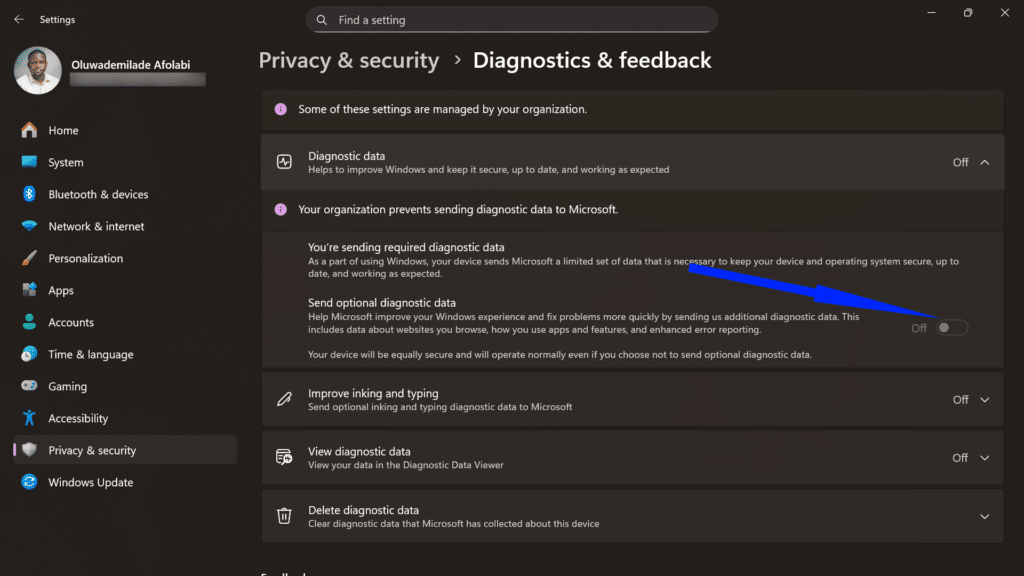Viewport: 1024px width, 576px height.
Task: Open the Home section in the sidebar
Action: pos(64,130)
